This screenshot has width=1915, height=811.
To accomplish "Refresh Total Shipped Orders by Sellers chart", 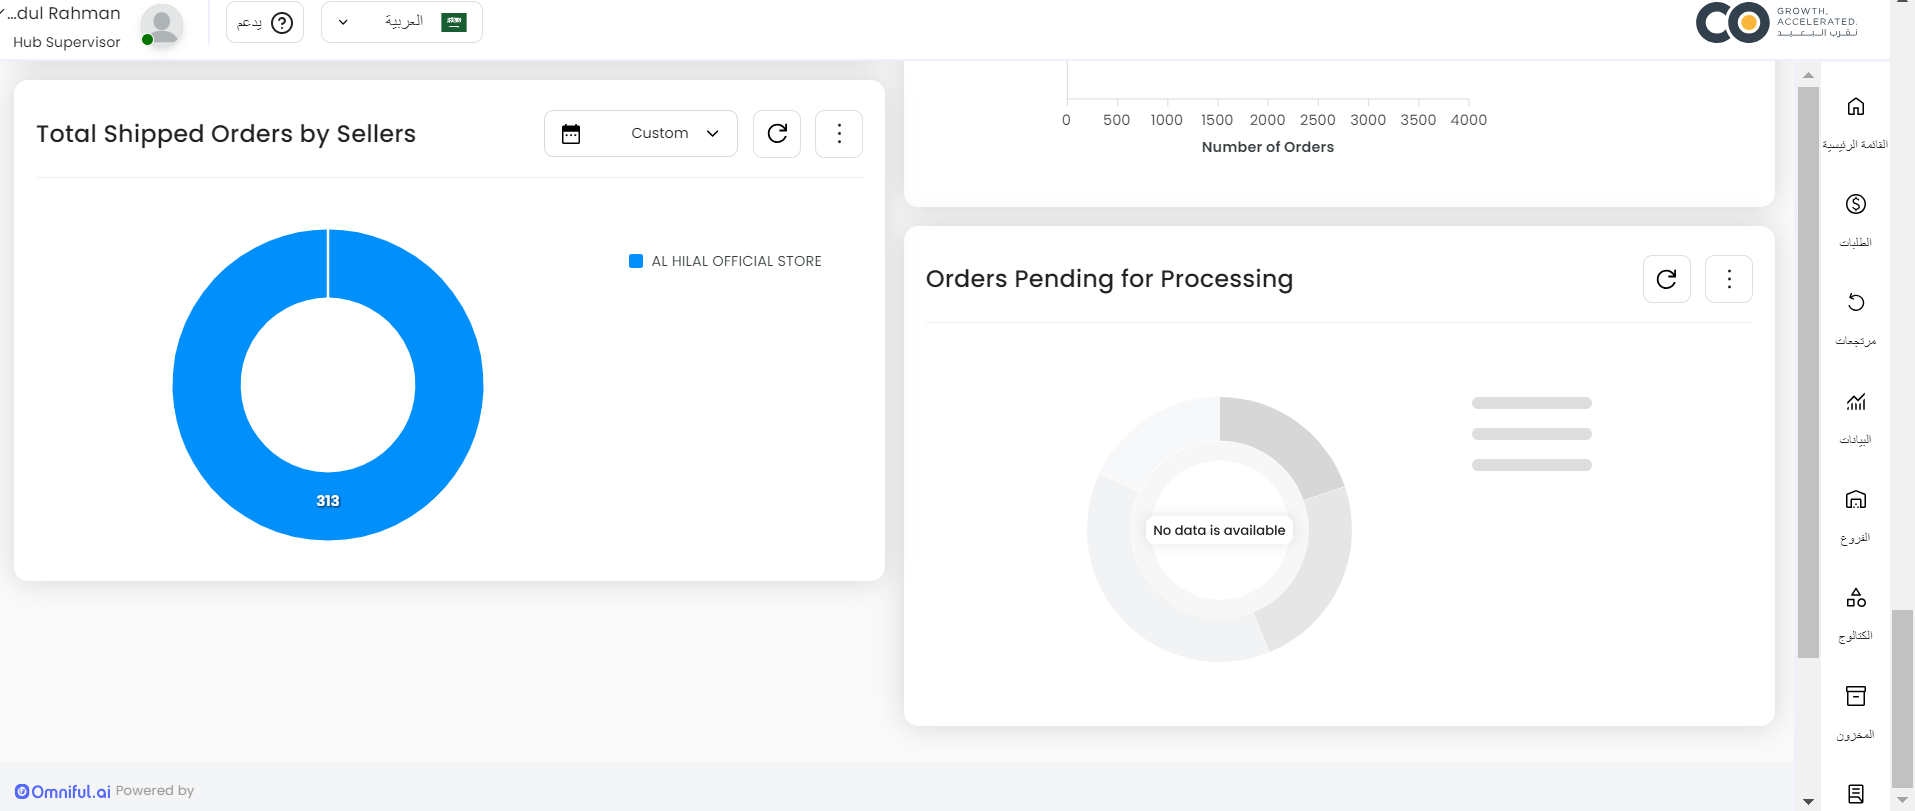I will [777, 134].
